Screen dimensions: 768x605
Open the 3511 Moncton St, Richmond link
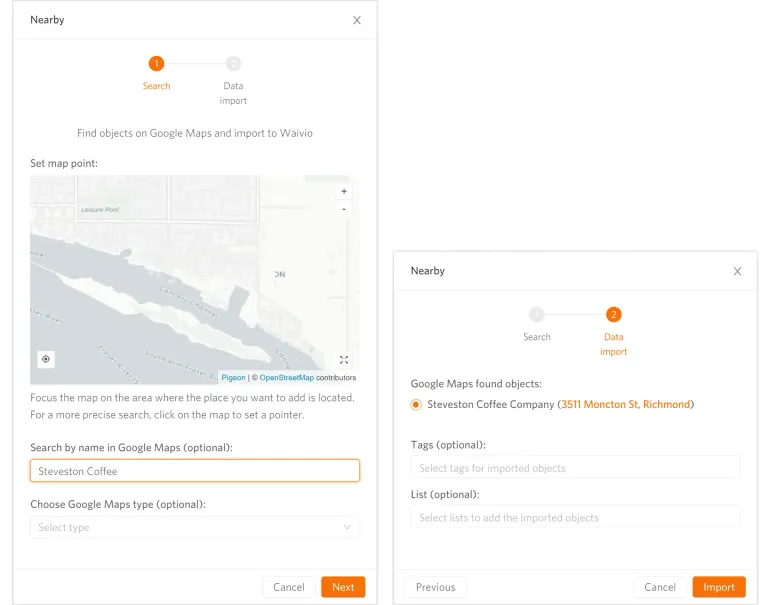[x=626, y=405]
